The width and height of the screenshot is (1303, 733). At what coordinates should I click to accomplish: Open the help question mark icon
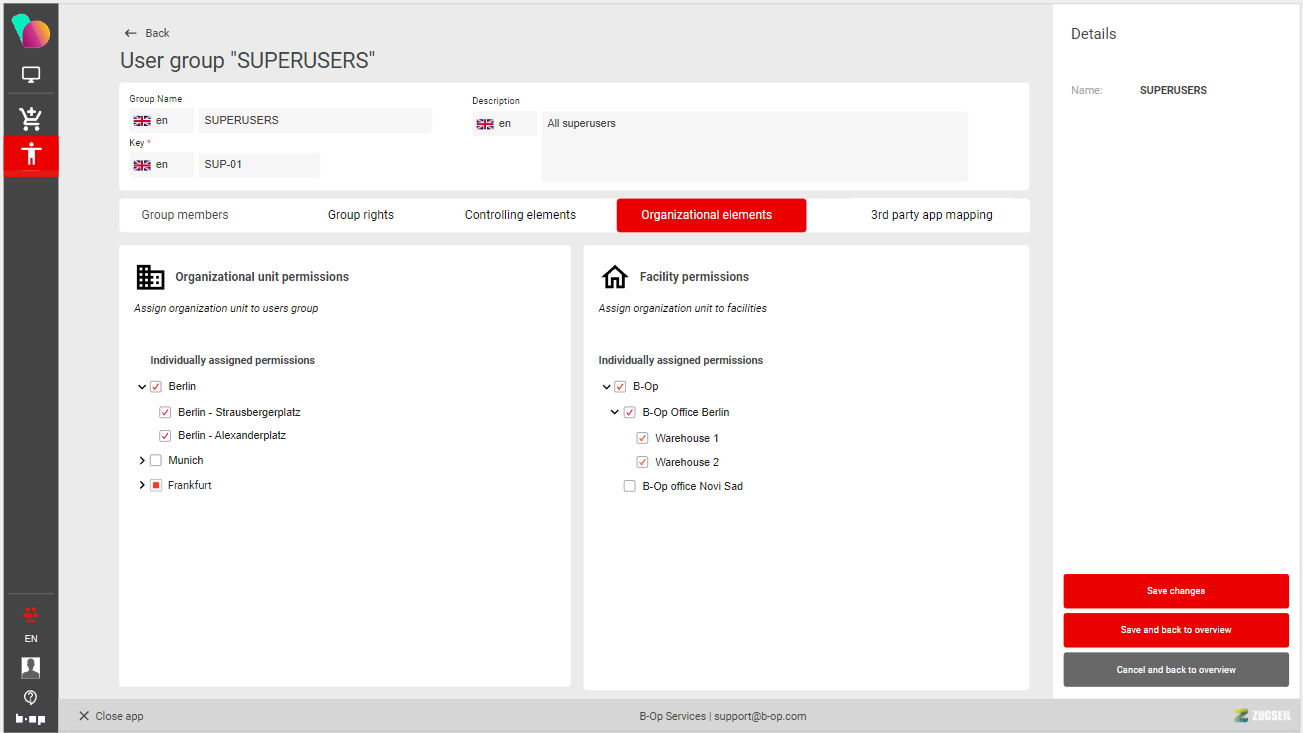31,697
